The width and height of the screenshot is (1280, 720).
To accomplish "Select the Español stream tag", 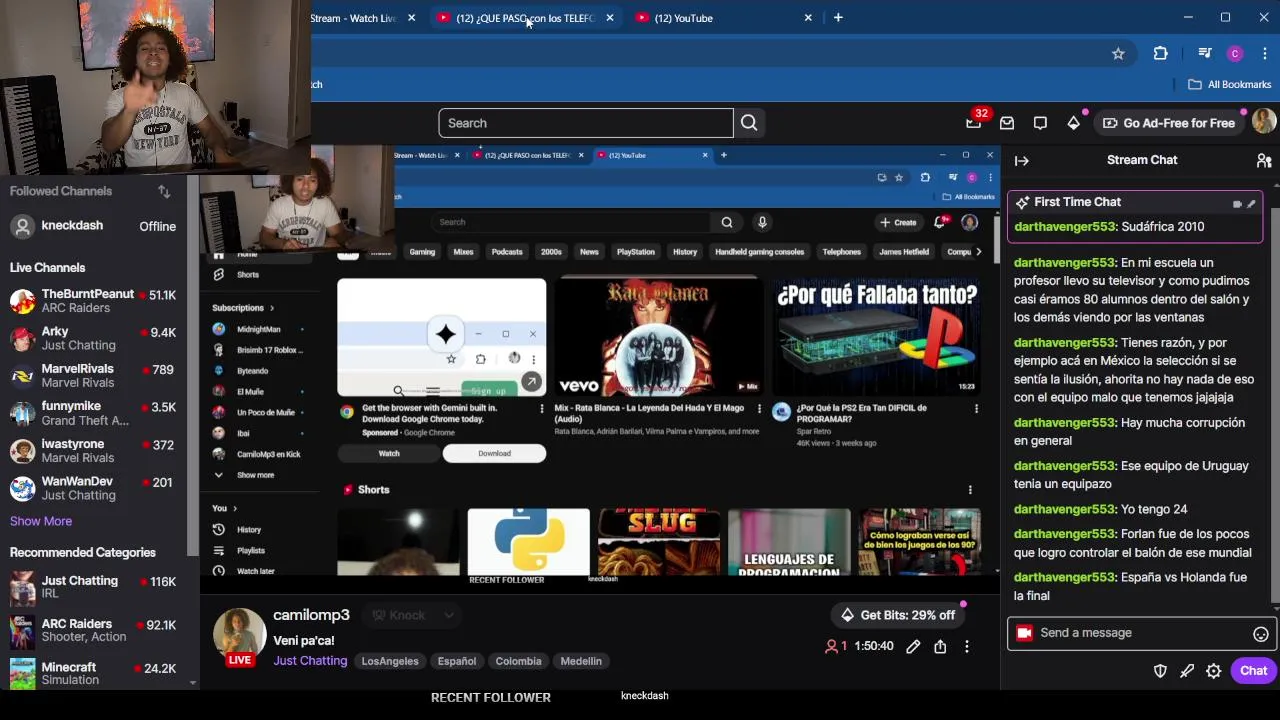I will [456, 661].
